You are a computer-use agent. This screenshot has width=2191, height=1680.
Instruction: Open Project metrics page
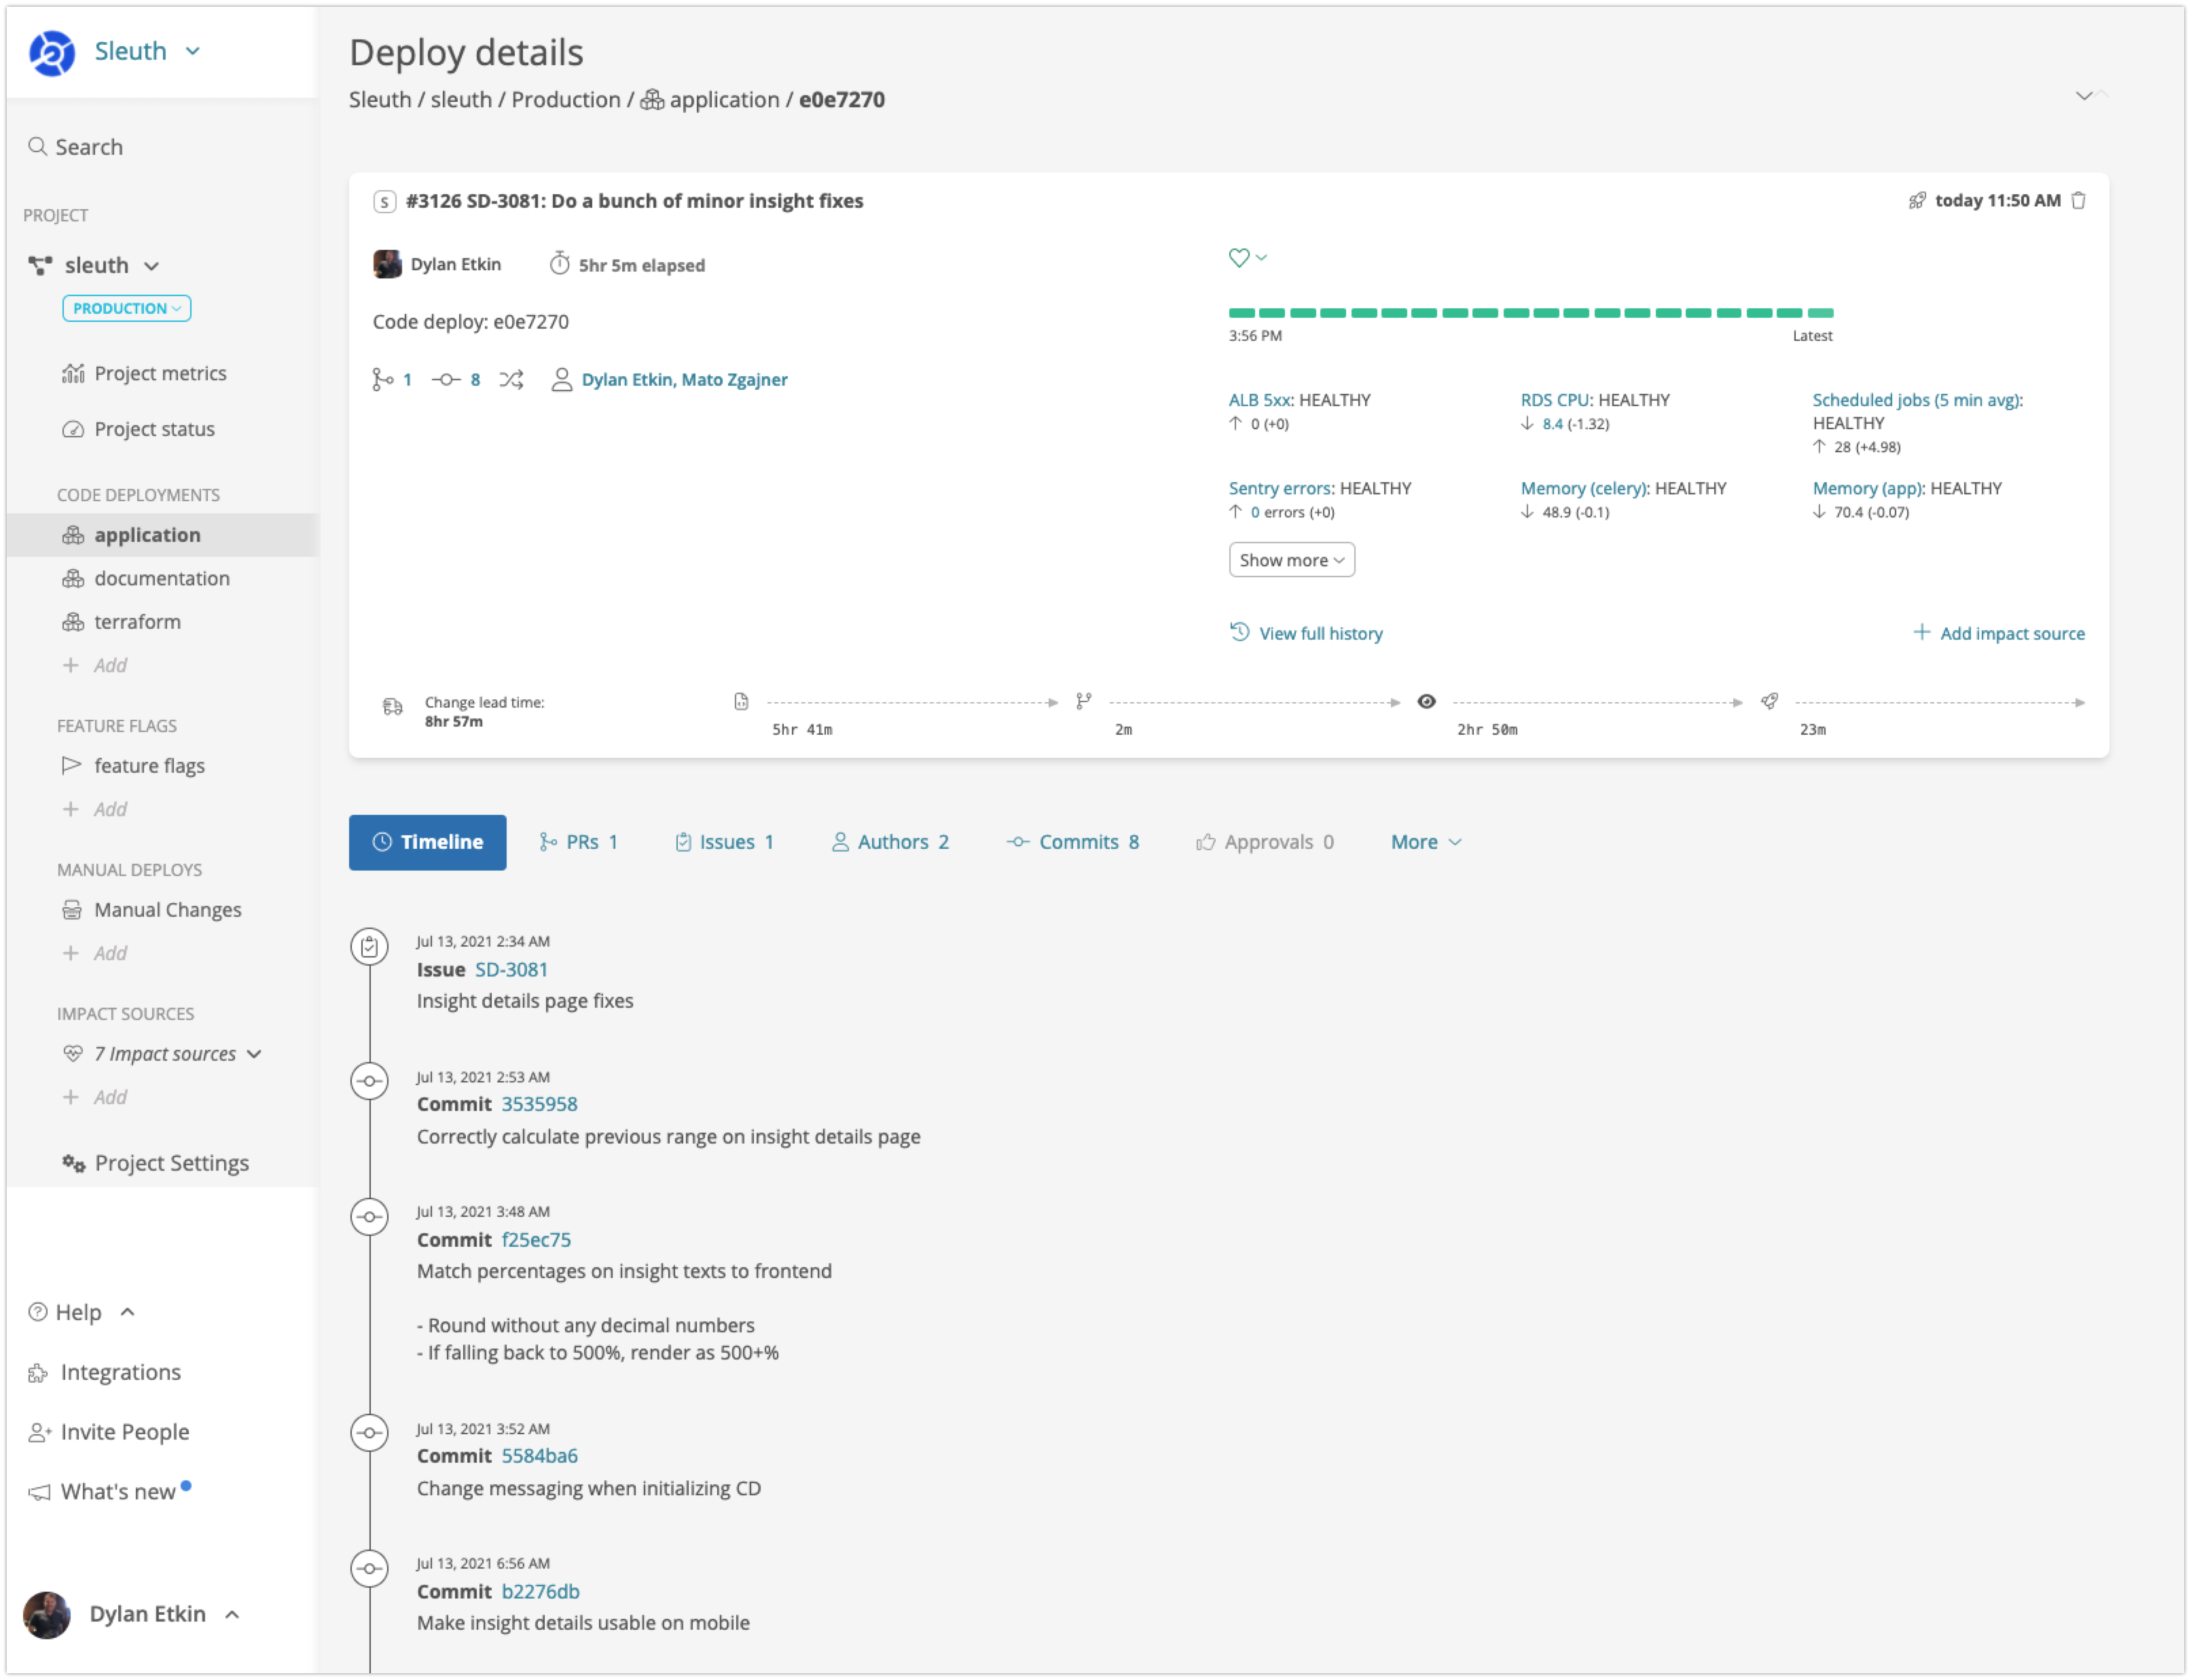[x=144, y=373]
